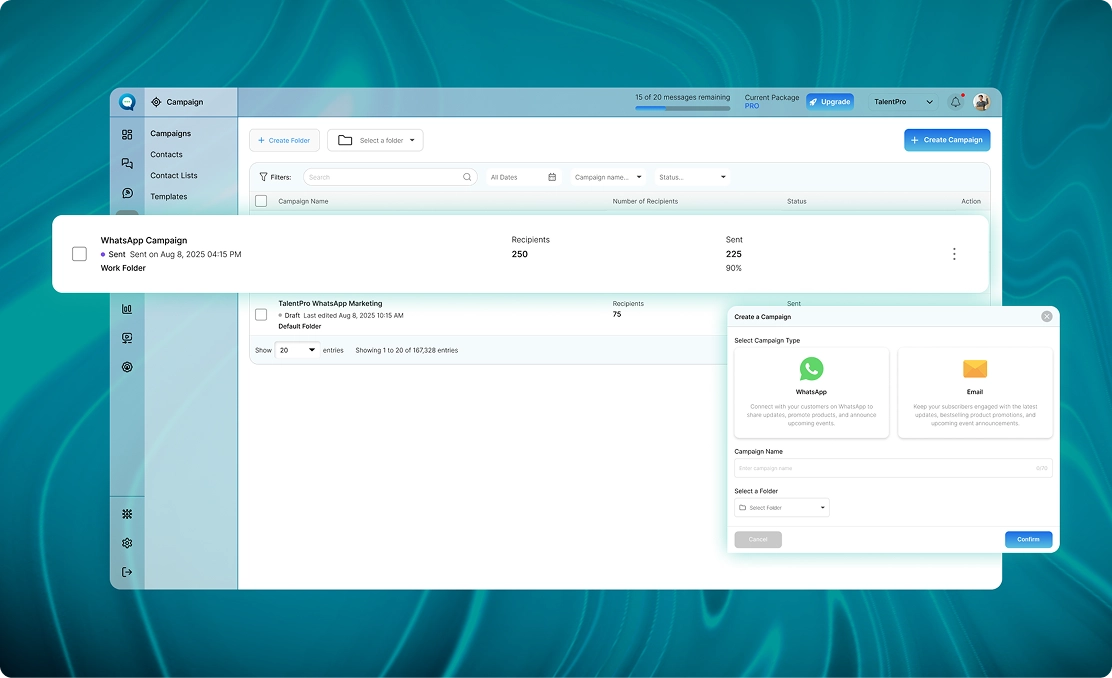Go to Campaigns in side menu
Image resolution: width=1112 pixels, height=678 pixels.
pyautogui.click(x=170, y=133)
